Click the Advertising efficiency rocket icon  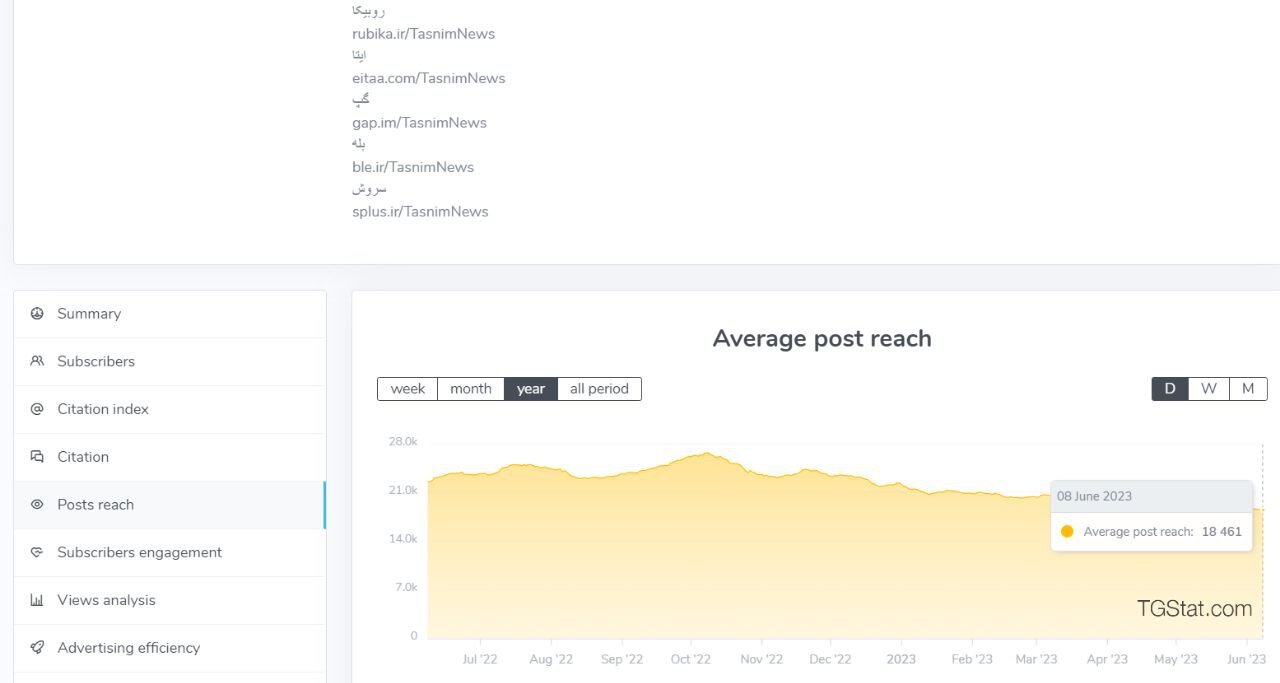(37, 648)
